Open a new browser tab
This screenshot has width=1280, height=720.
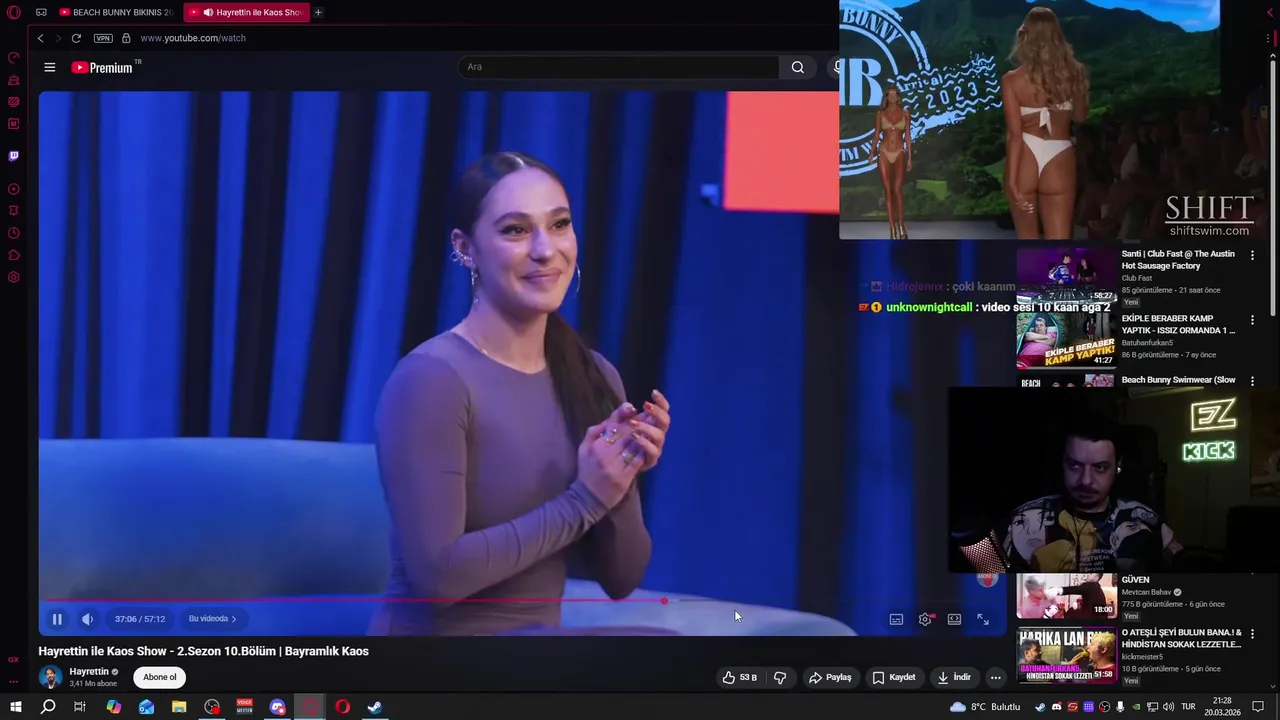pos(318,12)
